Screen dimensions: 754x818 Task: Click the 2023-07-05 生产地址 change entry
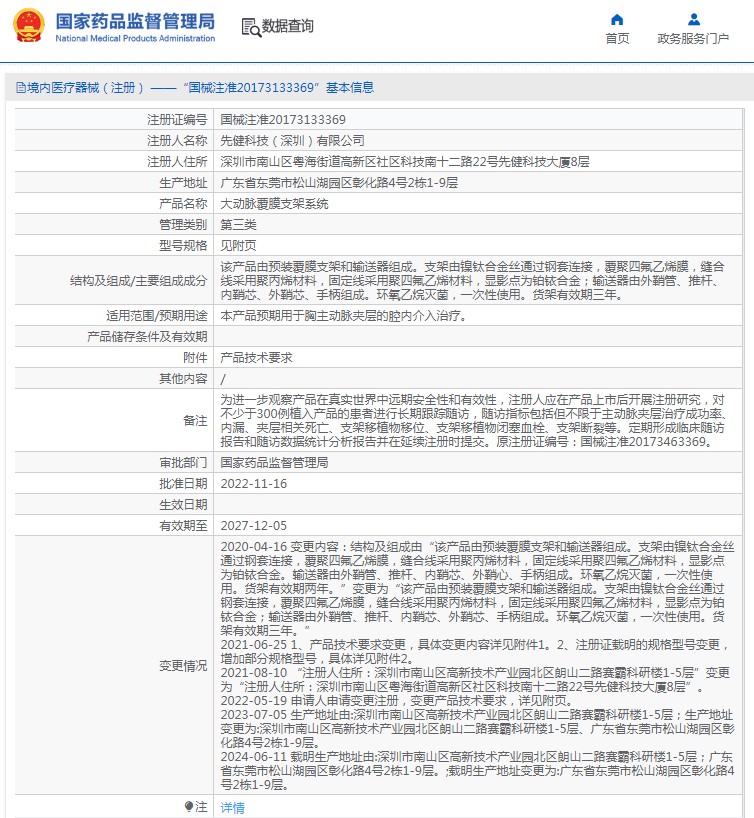(x=477, y=729)
